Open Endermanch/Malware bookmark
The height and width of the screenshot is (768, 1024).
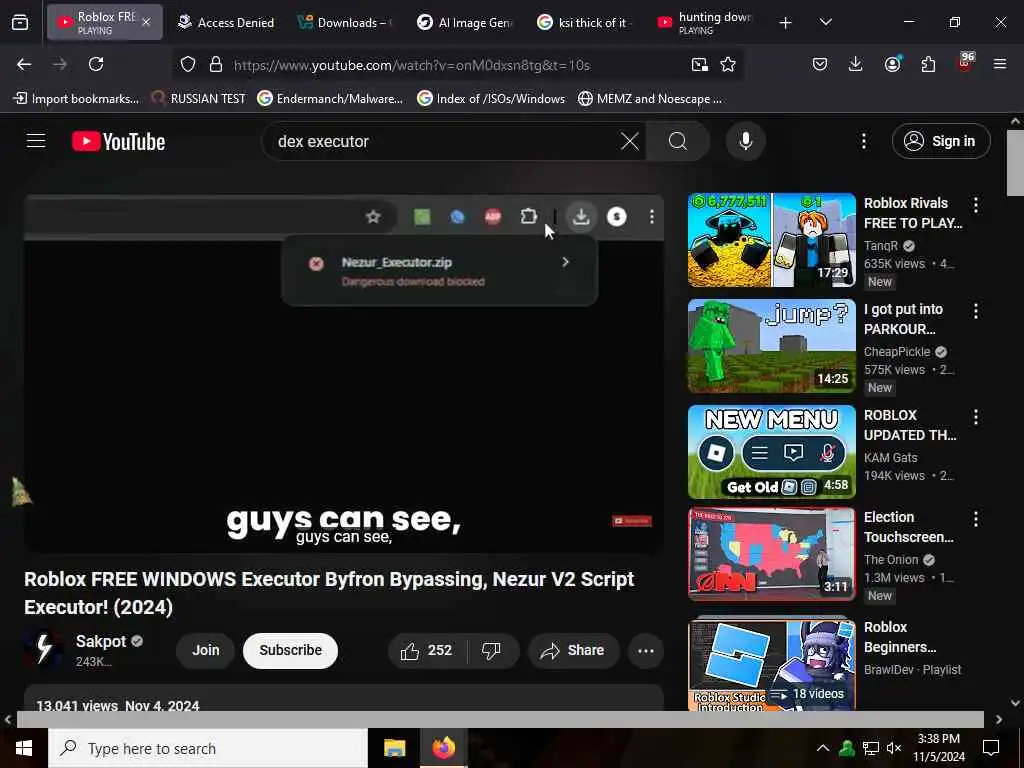(330, 99)
